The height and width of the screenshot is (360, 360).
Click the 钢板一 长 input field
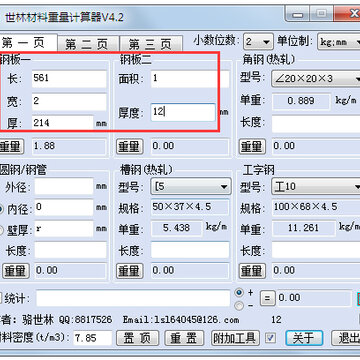point(69,79)
